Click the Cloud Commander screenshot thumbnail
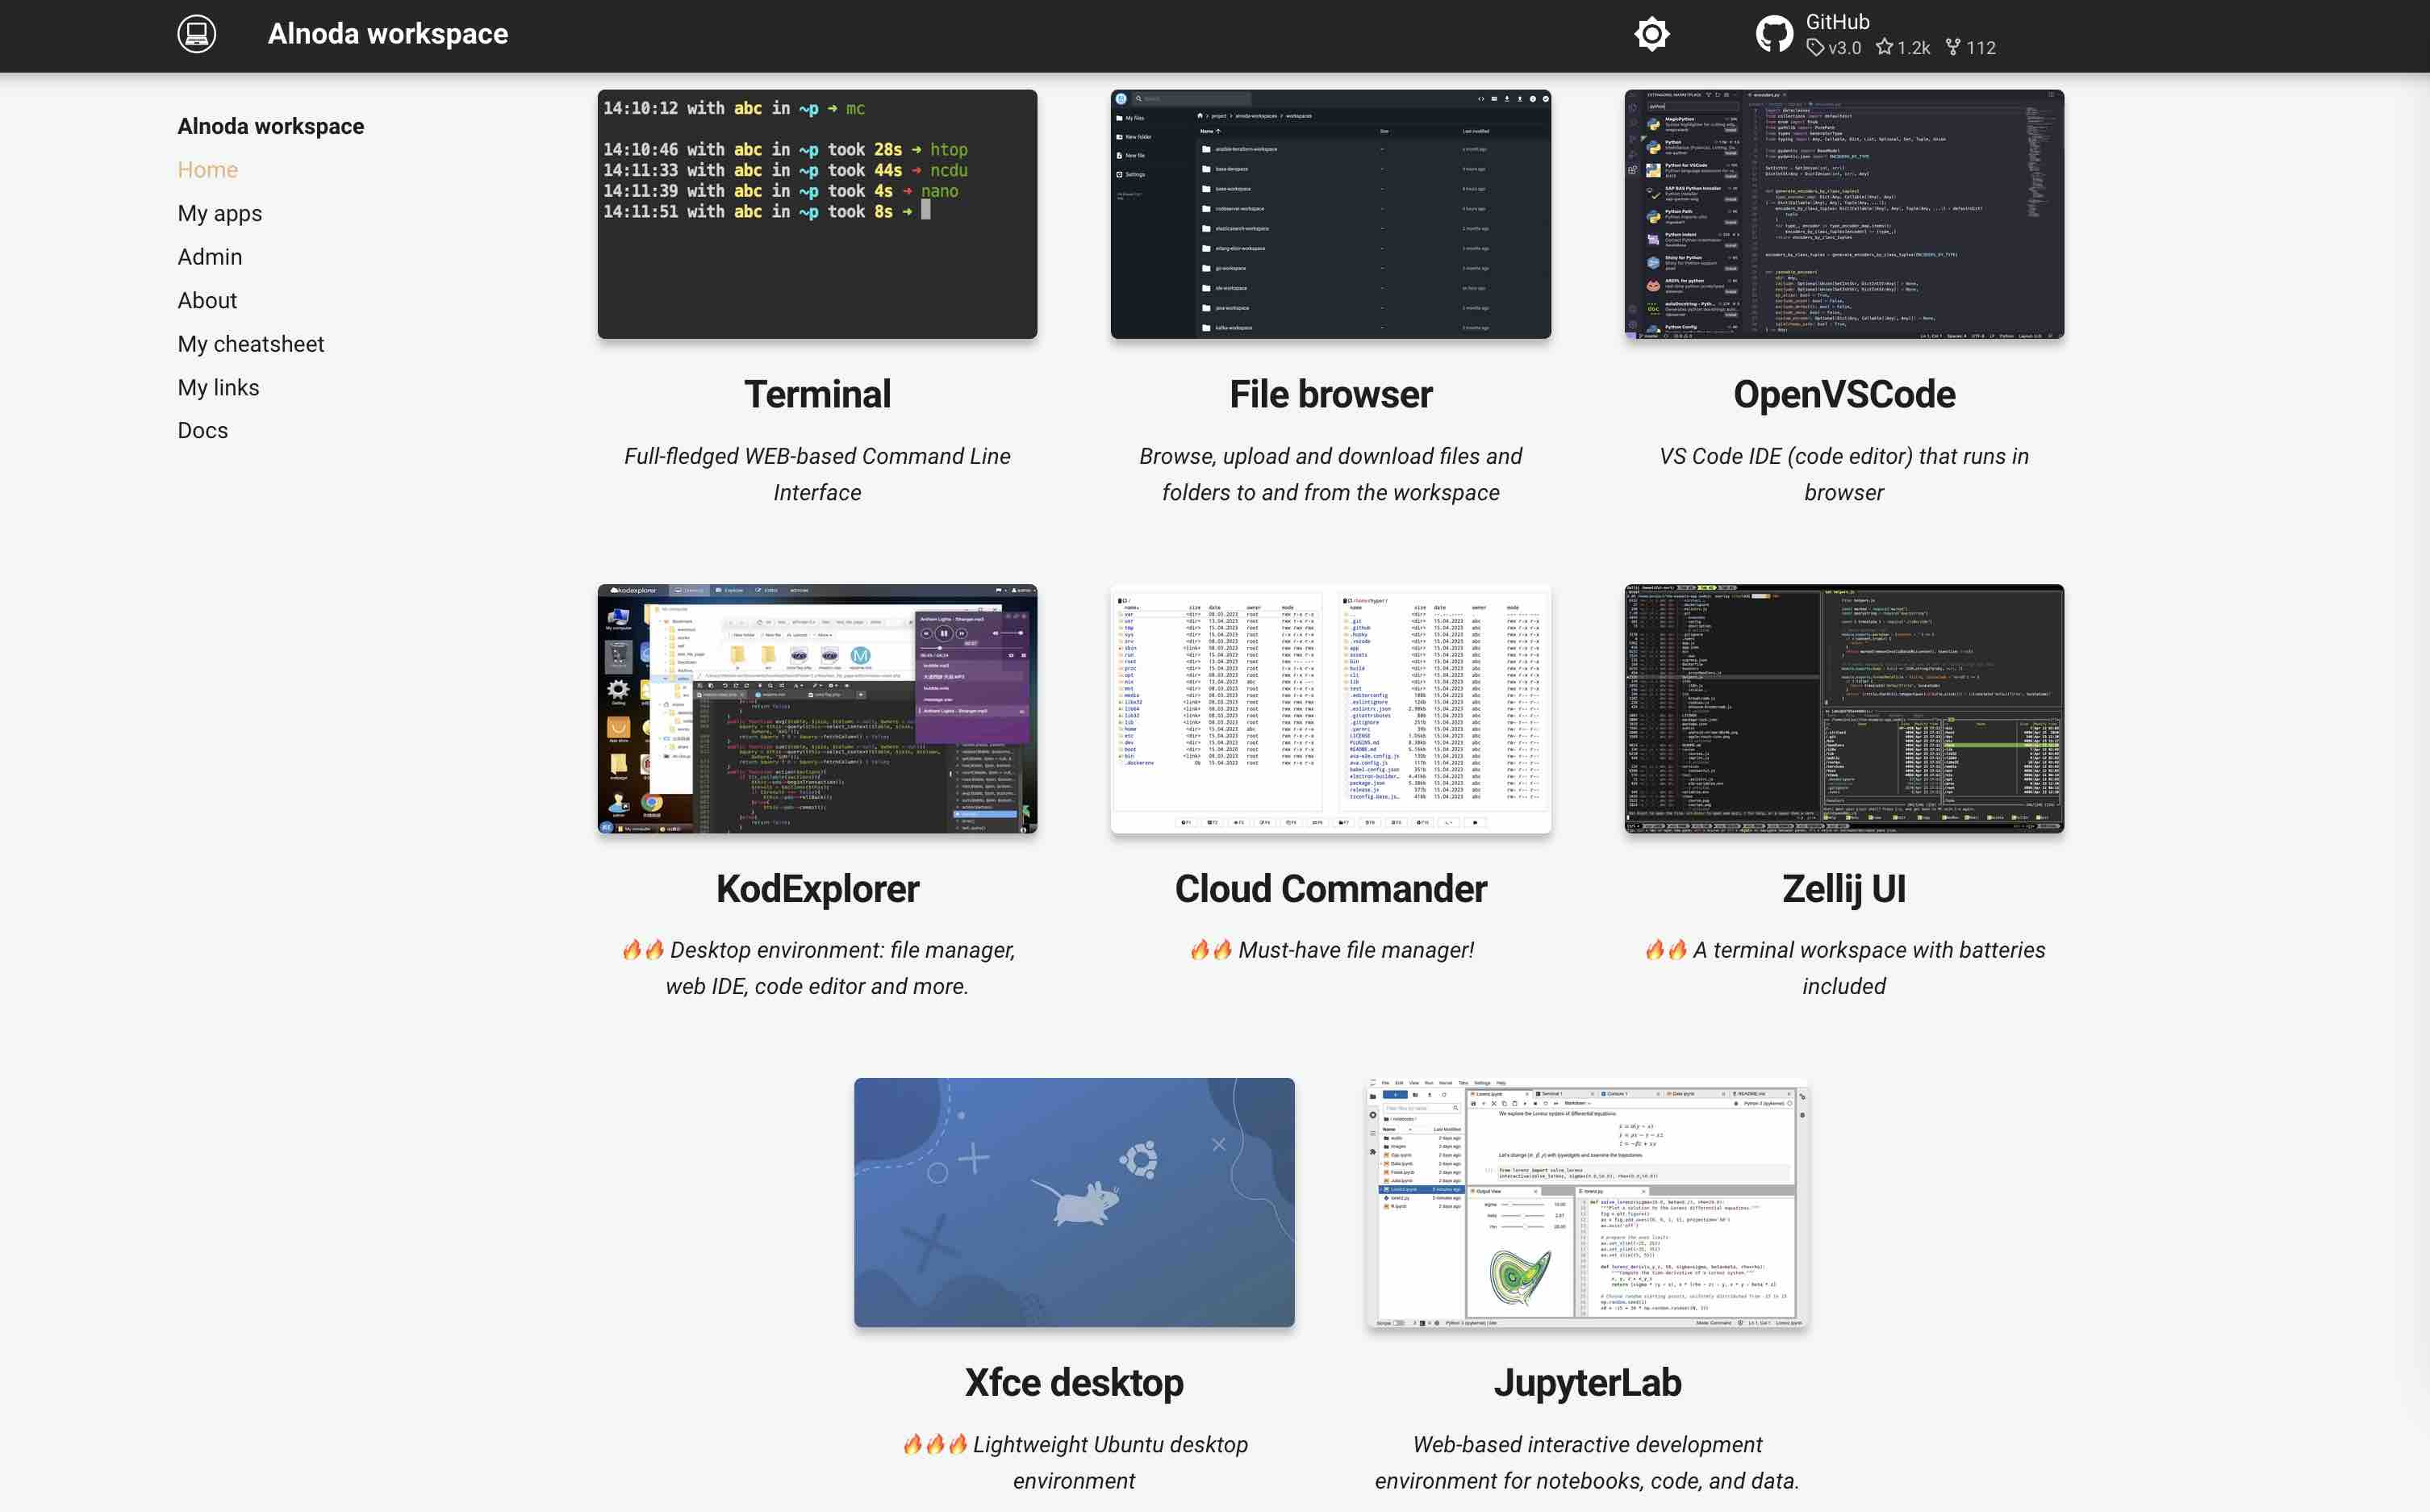This screenshot has height=1512, width=2430. click(1330, 709)
